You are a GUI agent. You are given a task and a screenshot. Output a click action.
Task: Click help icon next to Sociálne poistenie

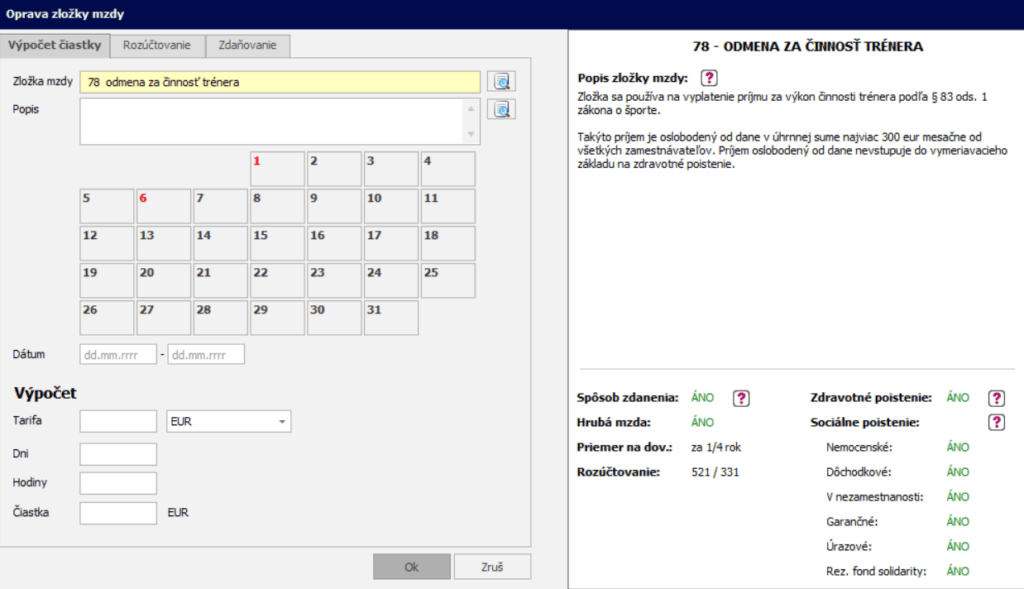[x=996, y=423]
